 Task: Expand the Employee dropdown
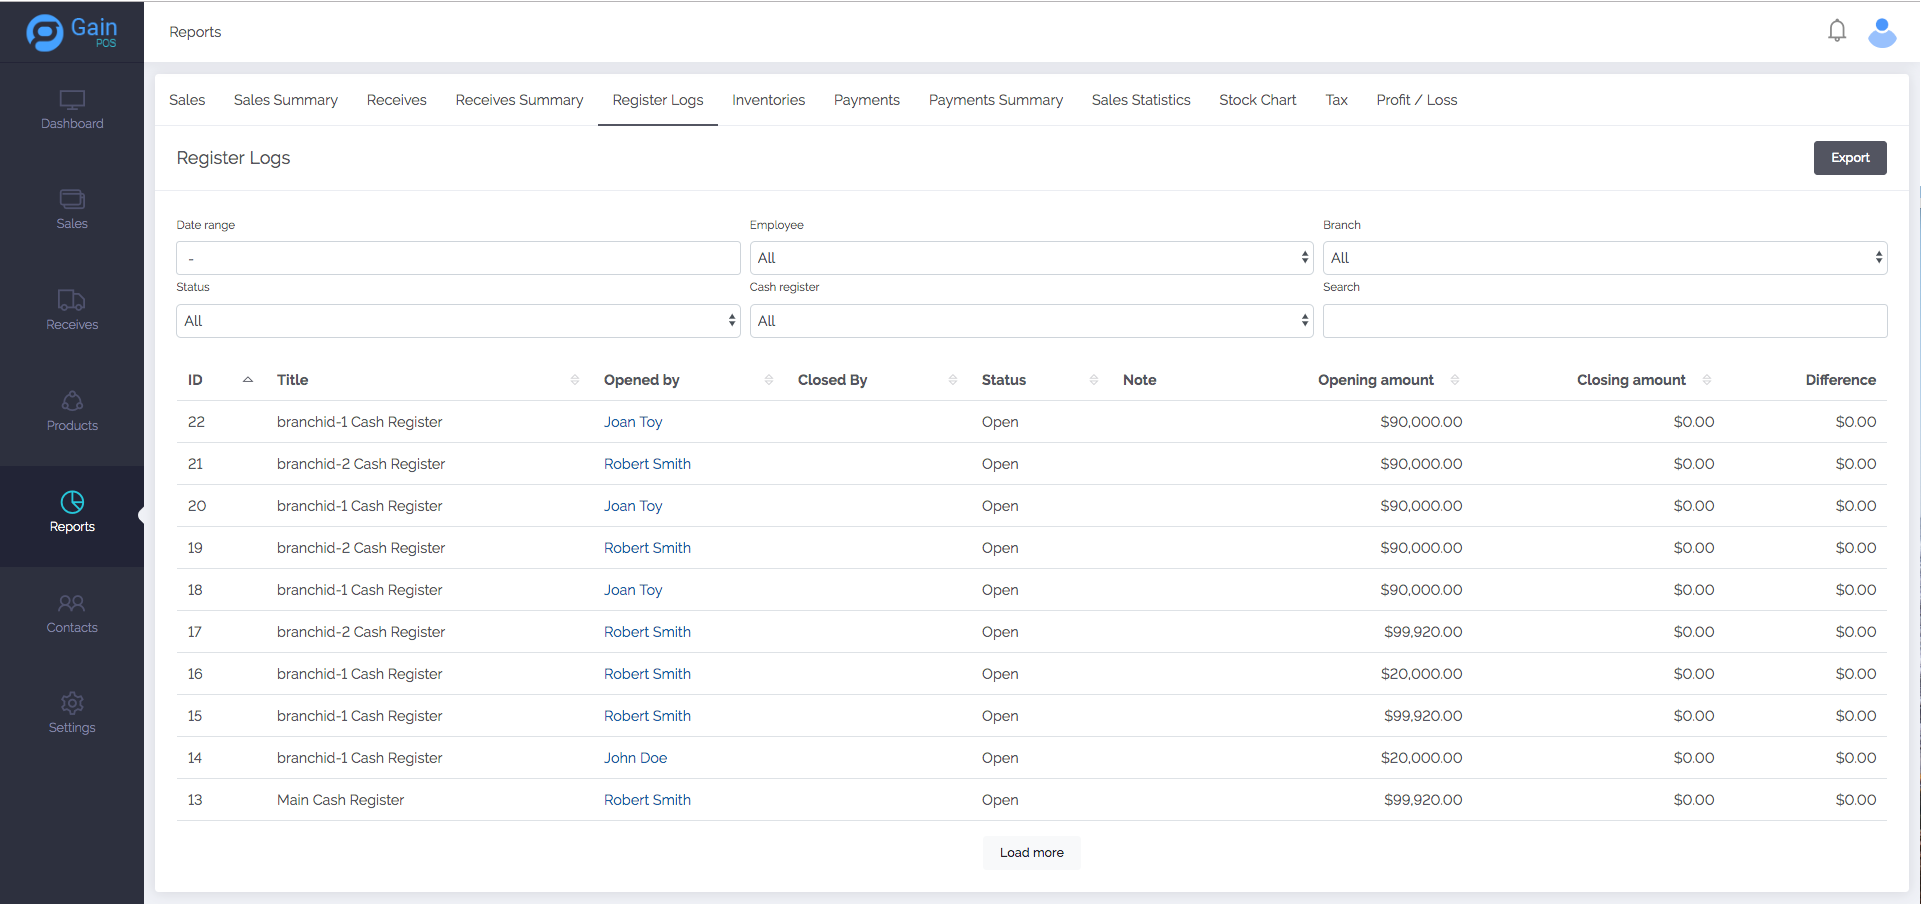pos(1030,258)
